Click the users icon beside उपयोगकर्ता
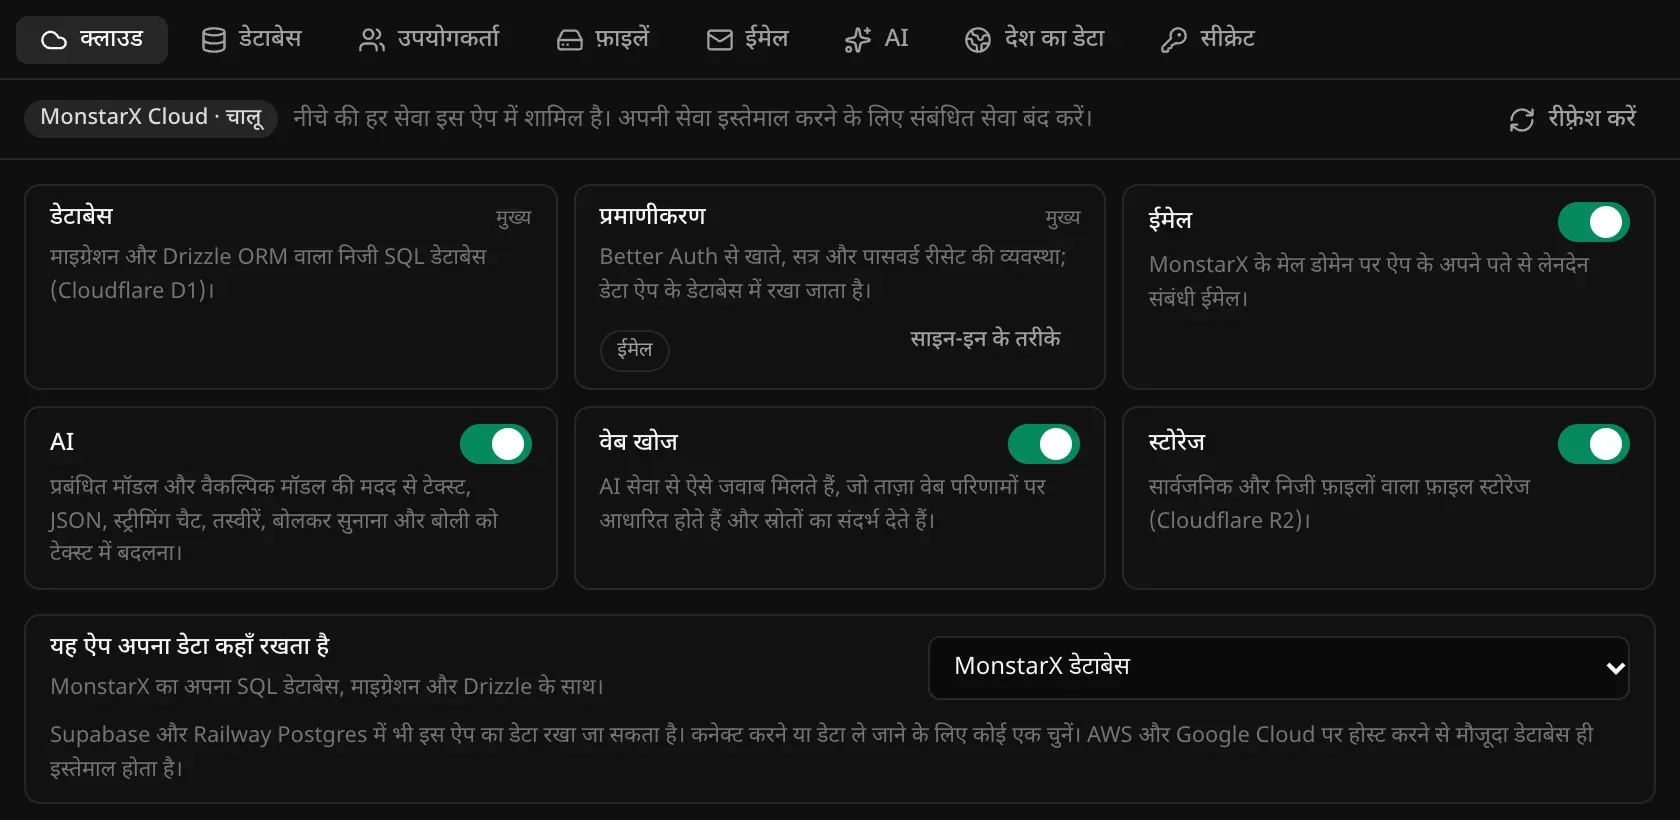1680x820 pixels. coord(372,40)
